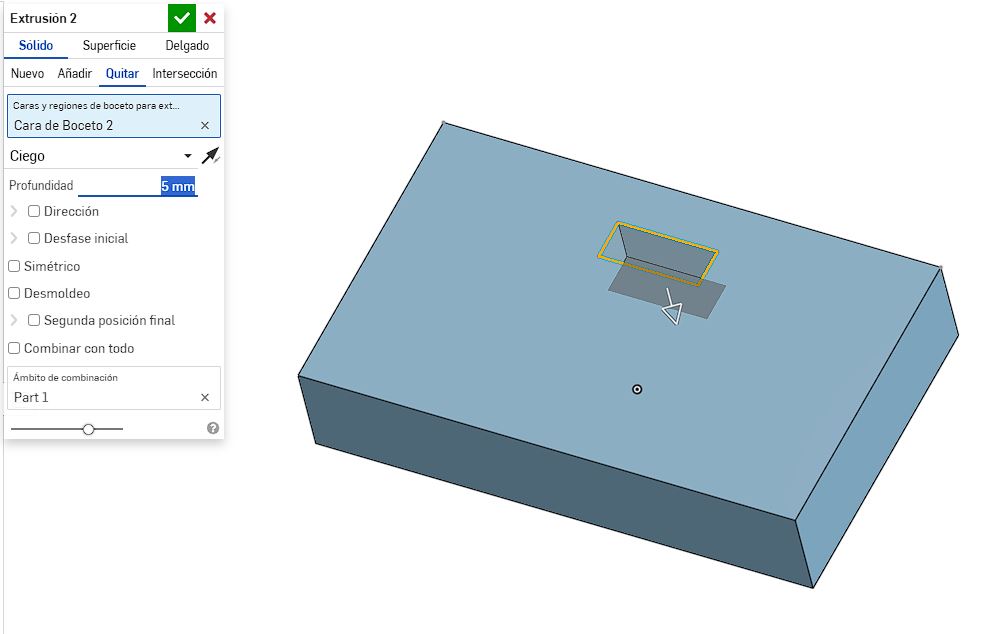Expand the Segunda posición final chevron
Screen dimensions: 984x634
tap(14, 320)
